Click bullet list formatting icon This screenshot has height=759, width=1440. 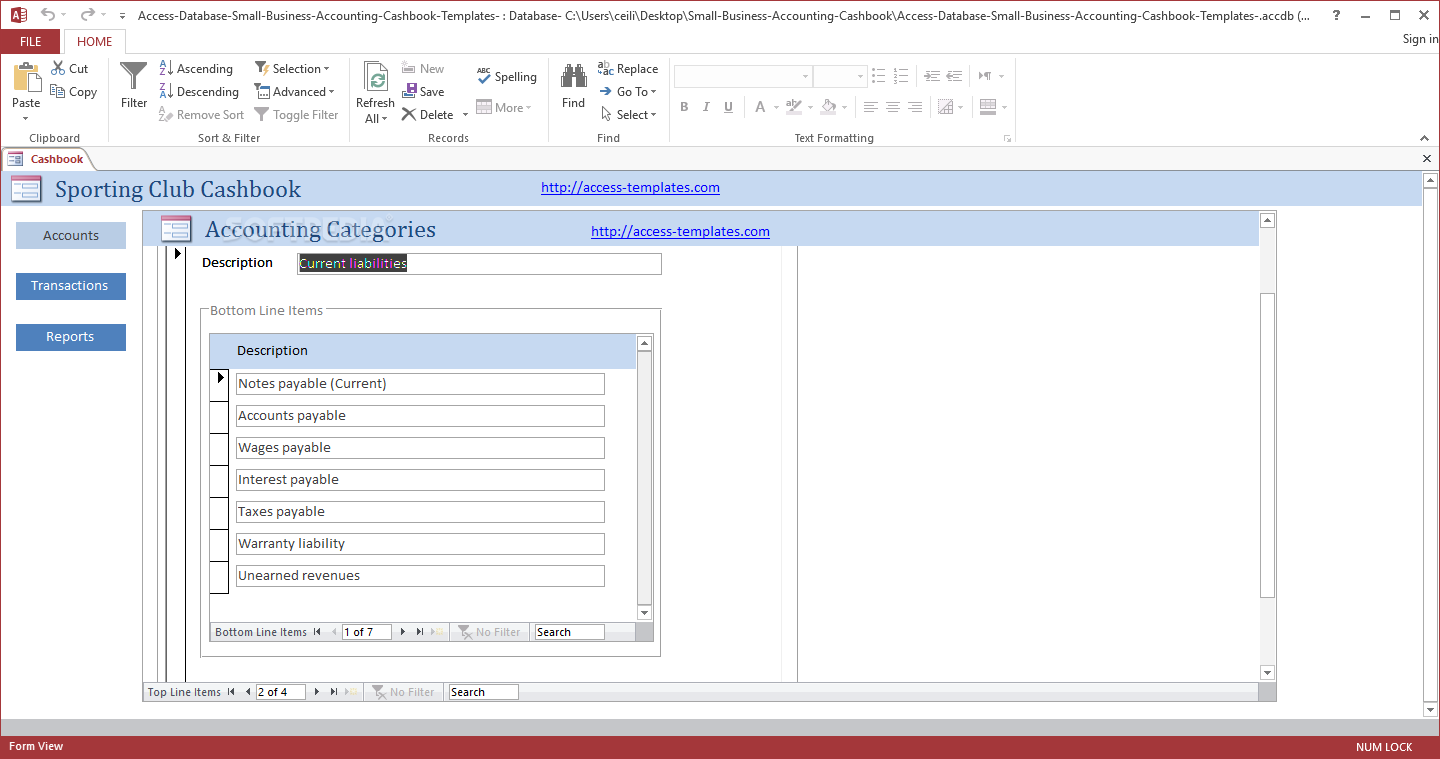[x=878, y=76]
